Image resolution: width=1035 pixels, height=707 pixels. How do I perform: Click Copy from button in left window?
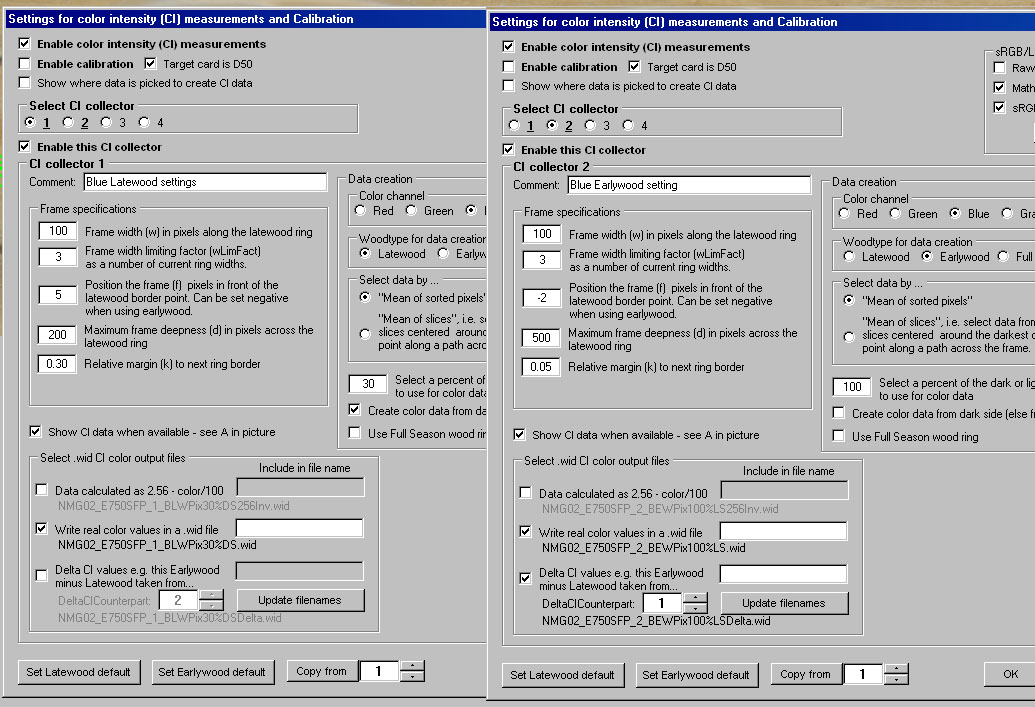coord(322,671)
